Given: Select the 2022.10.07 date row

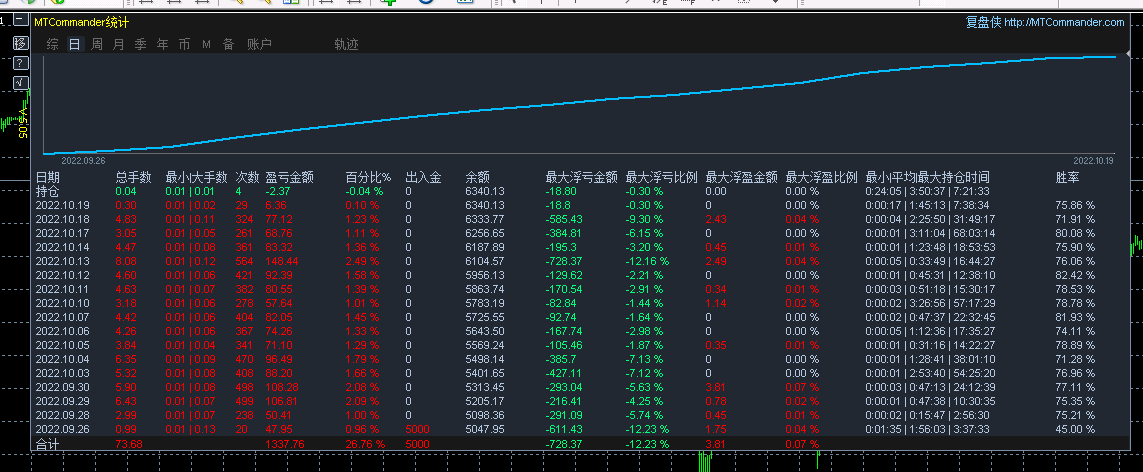Looking at the screenshot, I should pos(62,317).
